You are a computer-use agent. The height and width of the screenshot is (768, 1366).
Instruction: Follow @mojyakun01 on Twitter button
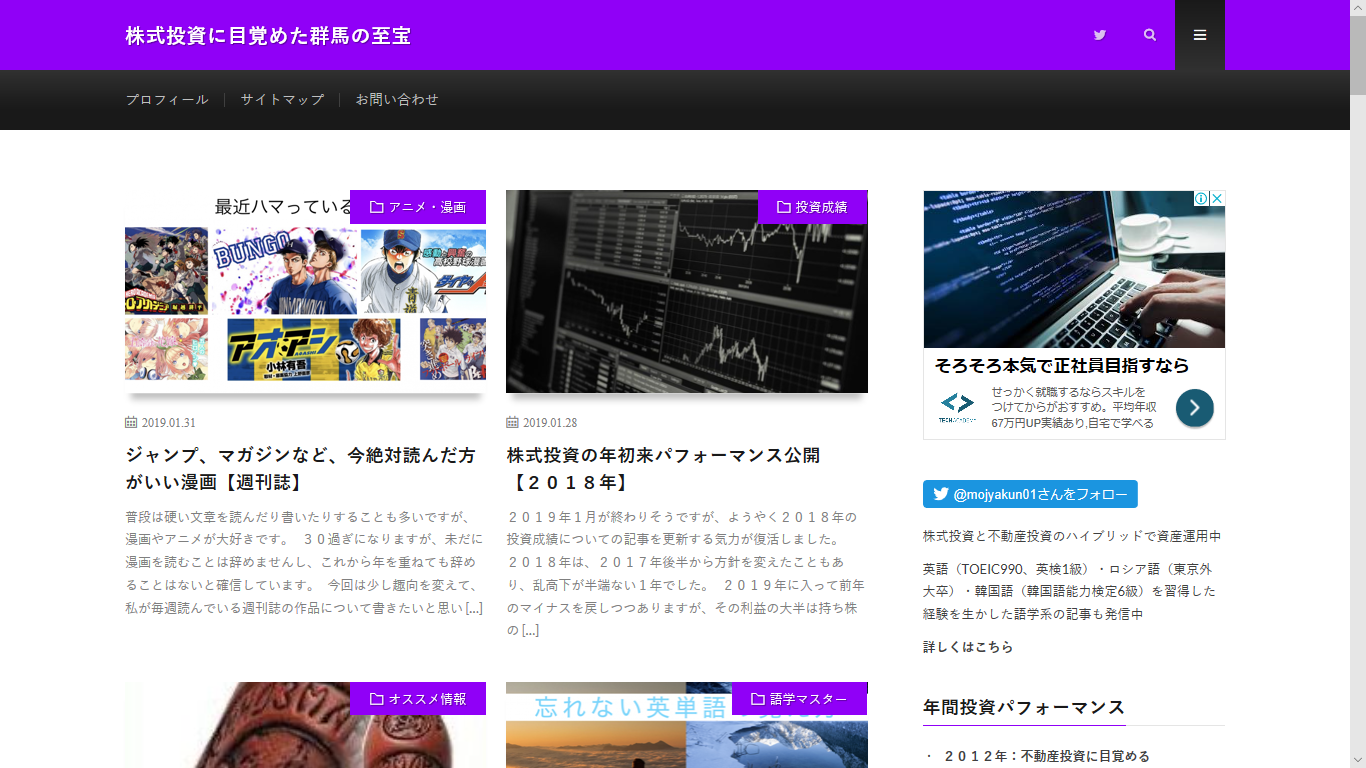[x=1030, y=494]
